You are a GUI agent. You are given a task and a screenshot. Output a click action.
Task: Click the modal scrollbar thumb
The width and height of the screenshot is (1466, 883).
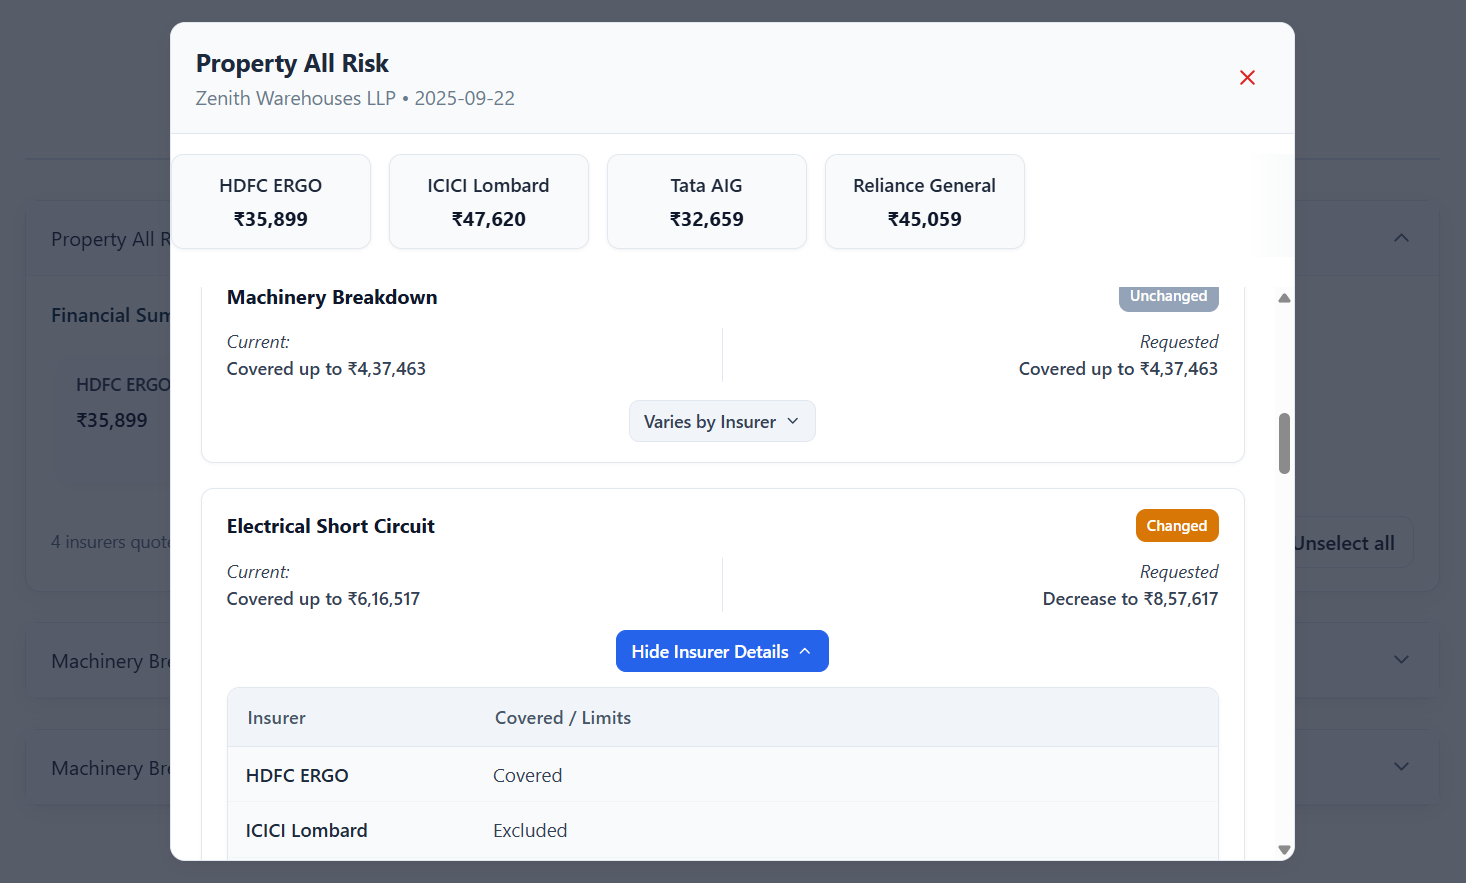(x=1284, y=443)
